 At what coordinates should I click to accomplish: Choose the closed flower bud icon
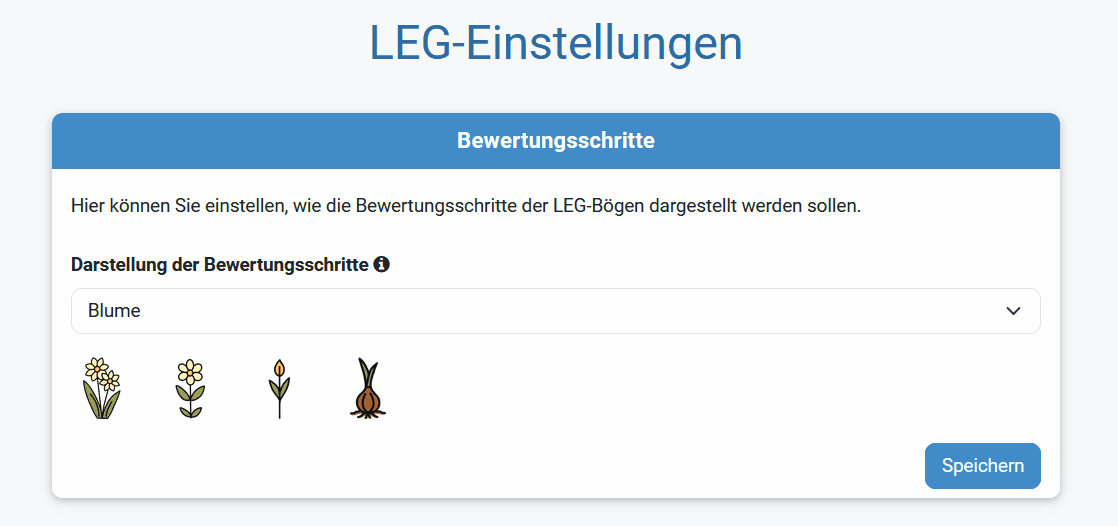pos(279,388)
